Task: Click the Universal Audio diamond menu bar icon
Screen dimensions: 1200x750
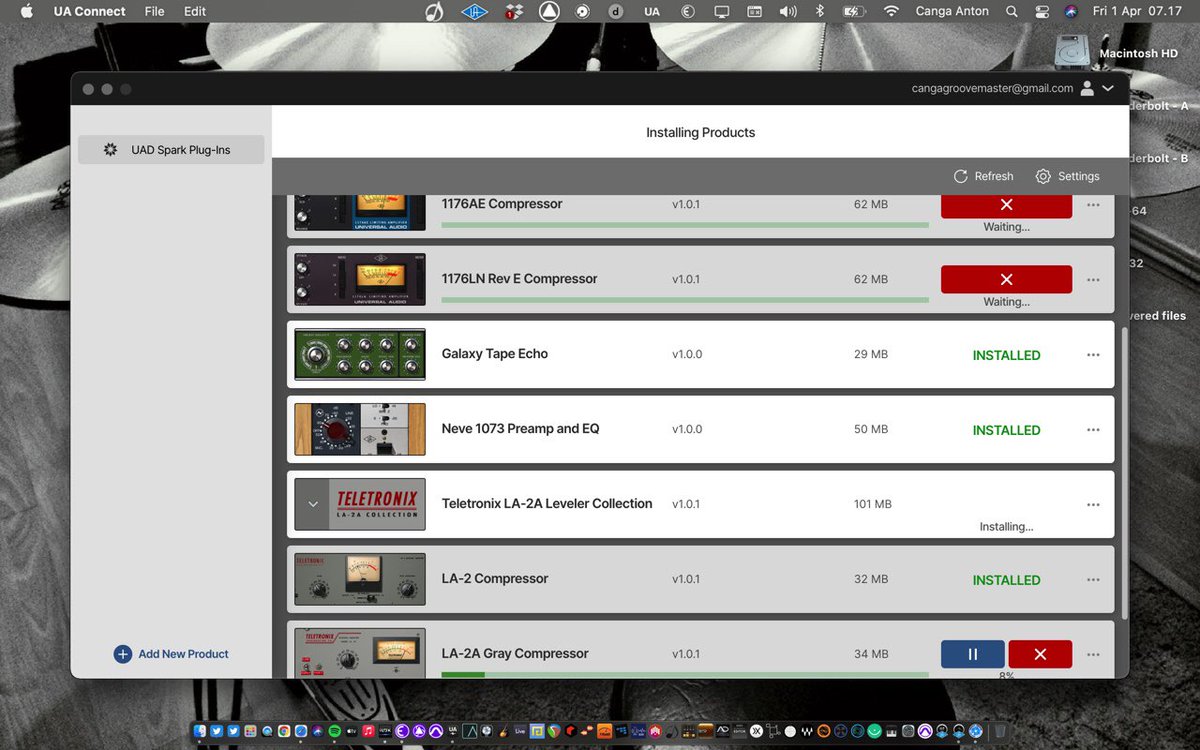Action: click(474, 11)
